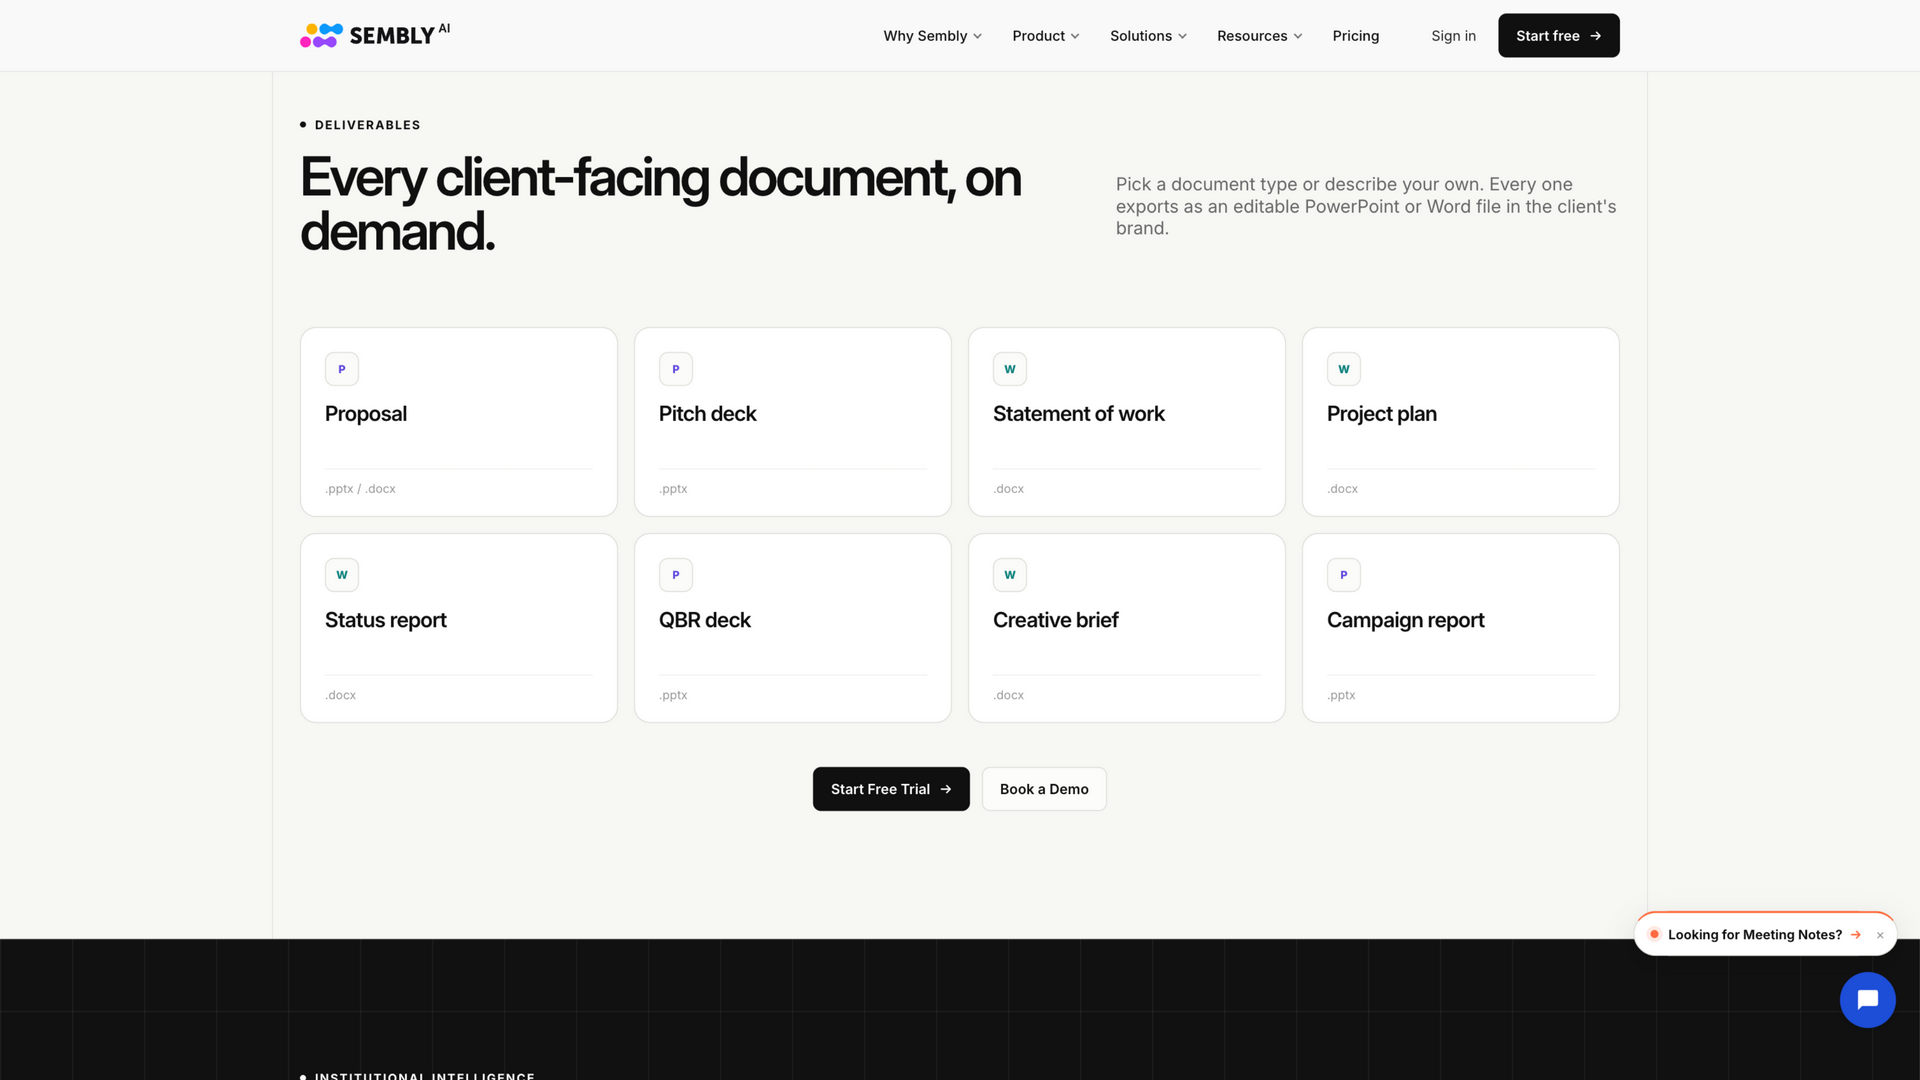The width and height of the screenshot is (1920, 1080).
Task: Select the QBR deck card title
Action: tap(705, 620)
